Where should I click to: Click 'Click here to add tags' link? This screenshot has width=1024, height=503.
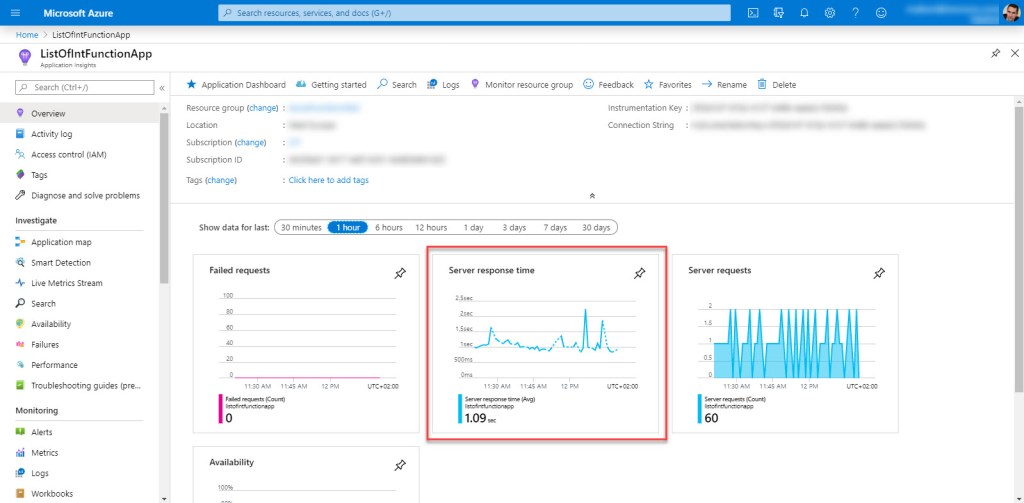point(328,180)
